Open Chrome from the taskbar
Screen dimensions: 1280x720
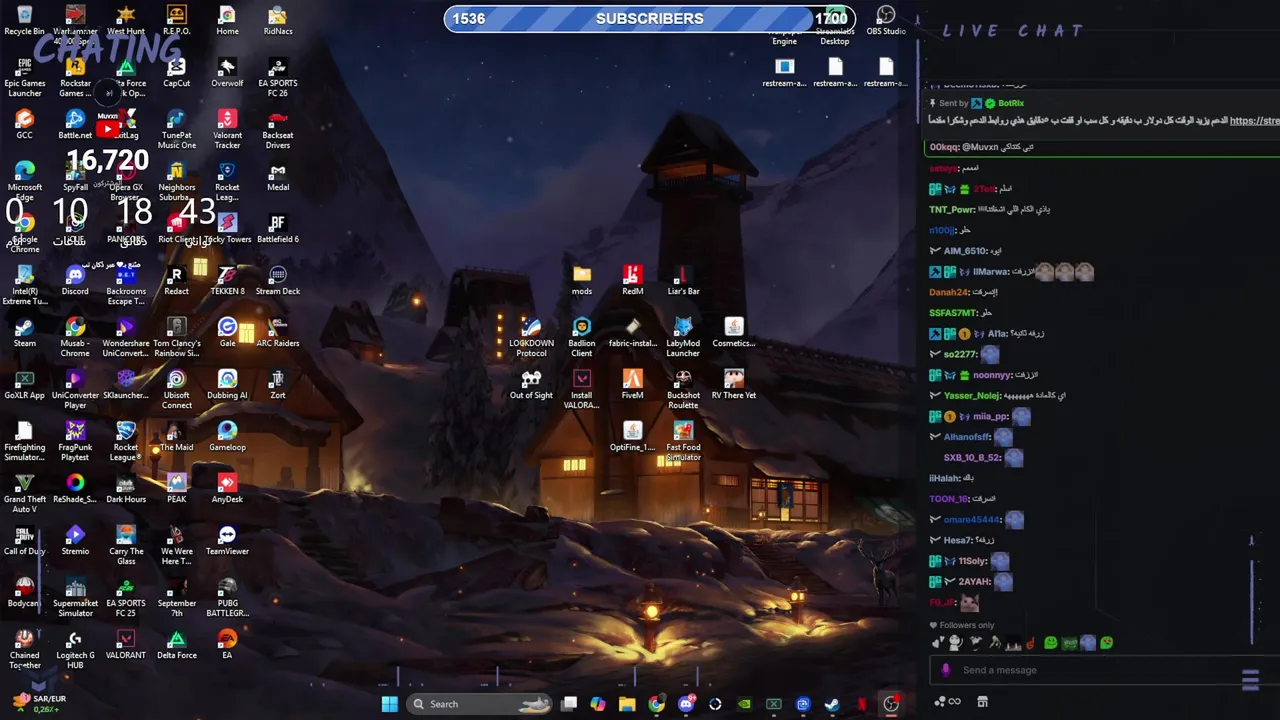656,704
